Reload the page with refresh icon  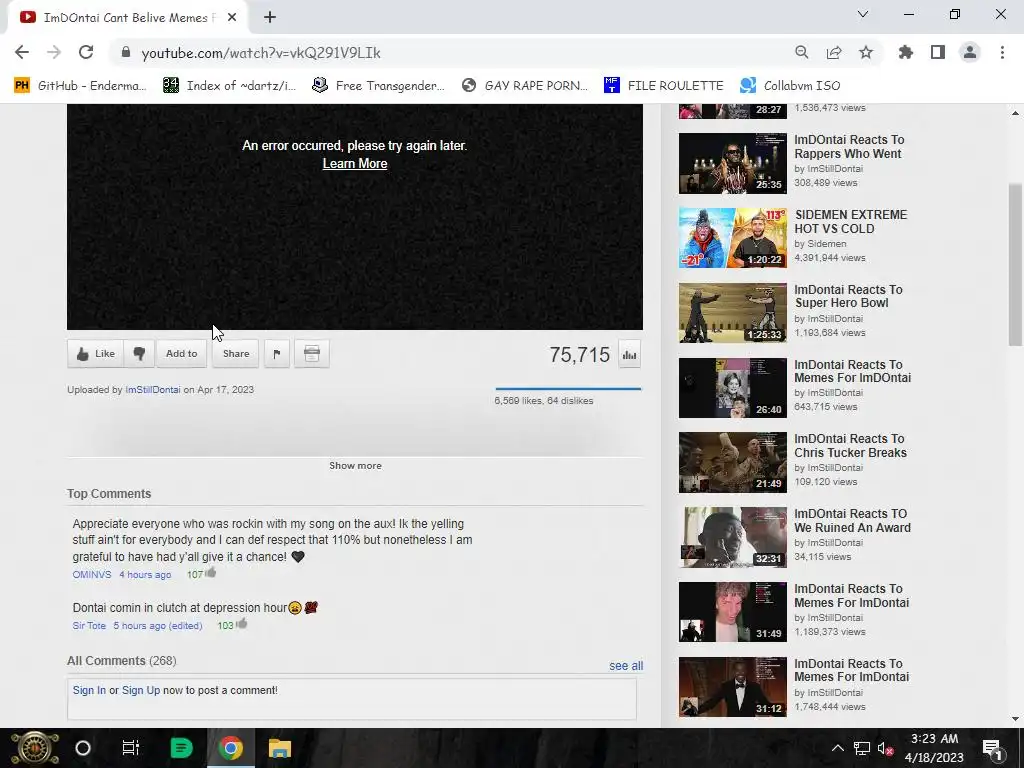[x=86, y=52]
